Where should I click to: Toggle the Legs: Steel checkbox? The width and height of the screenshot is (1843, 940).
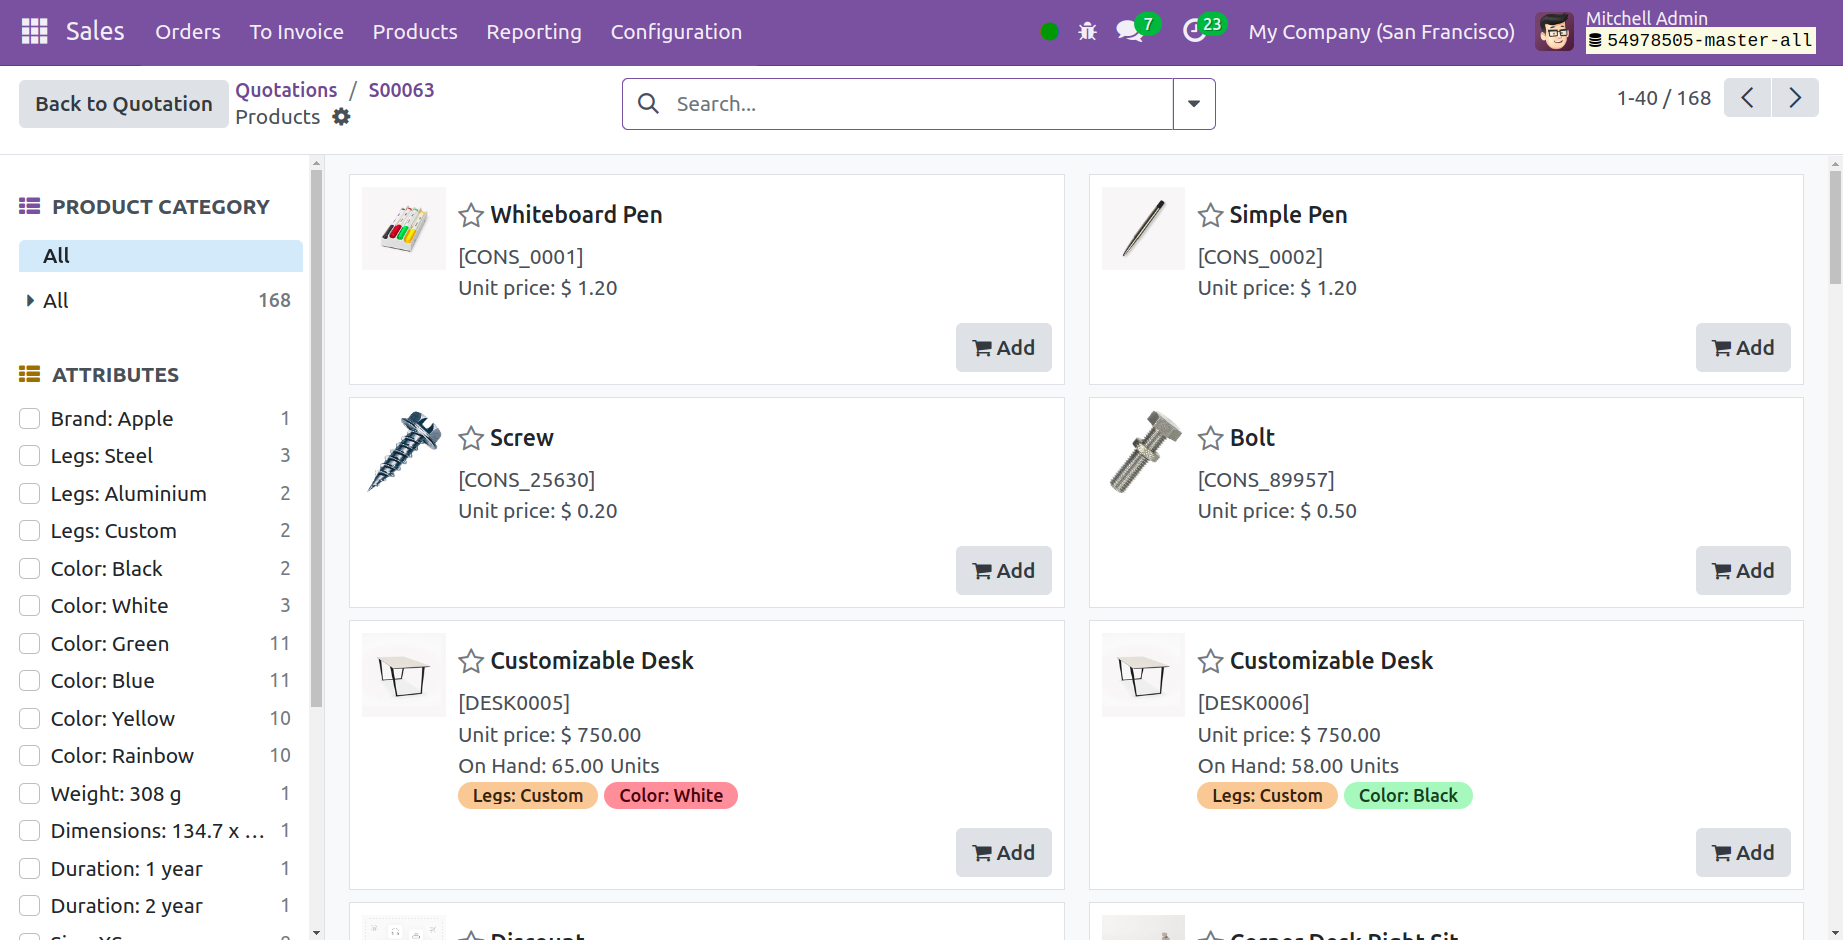point(30,456)
